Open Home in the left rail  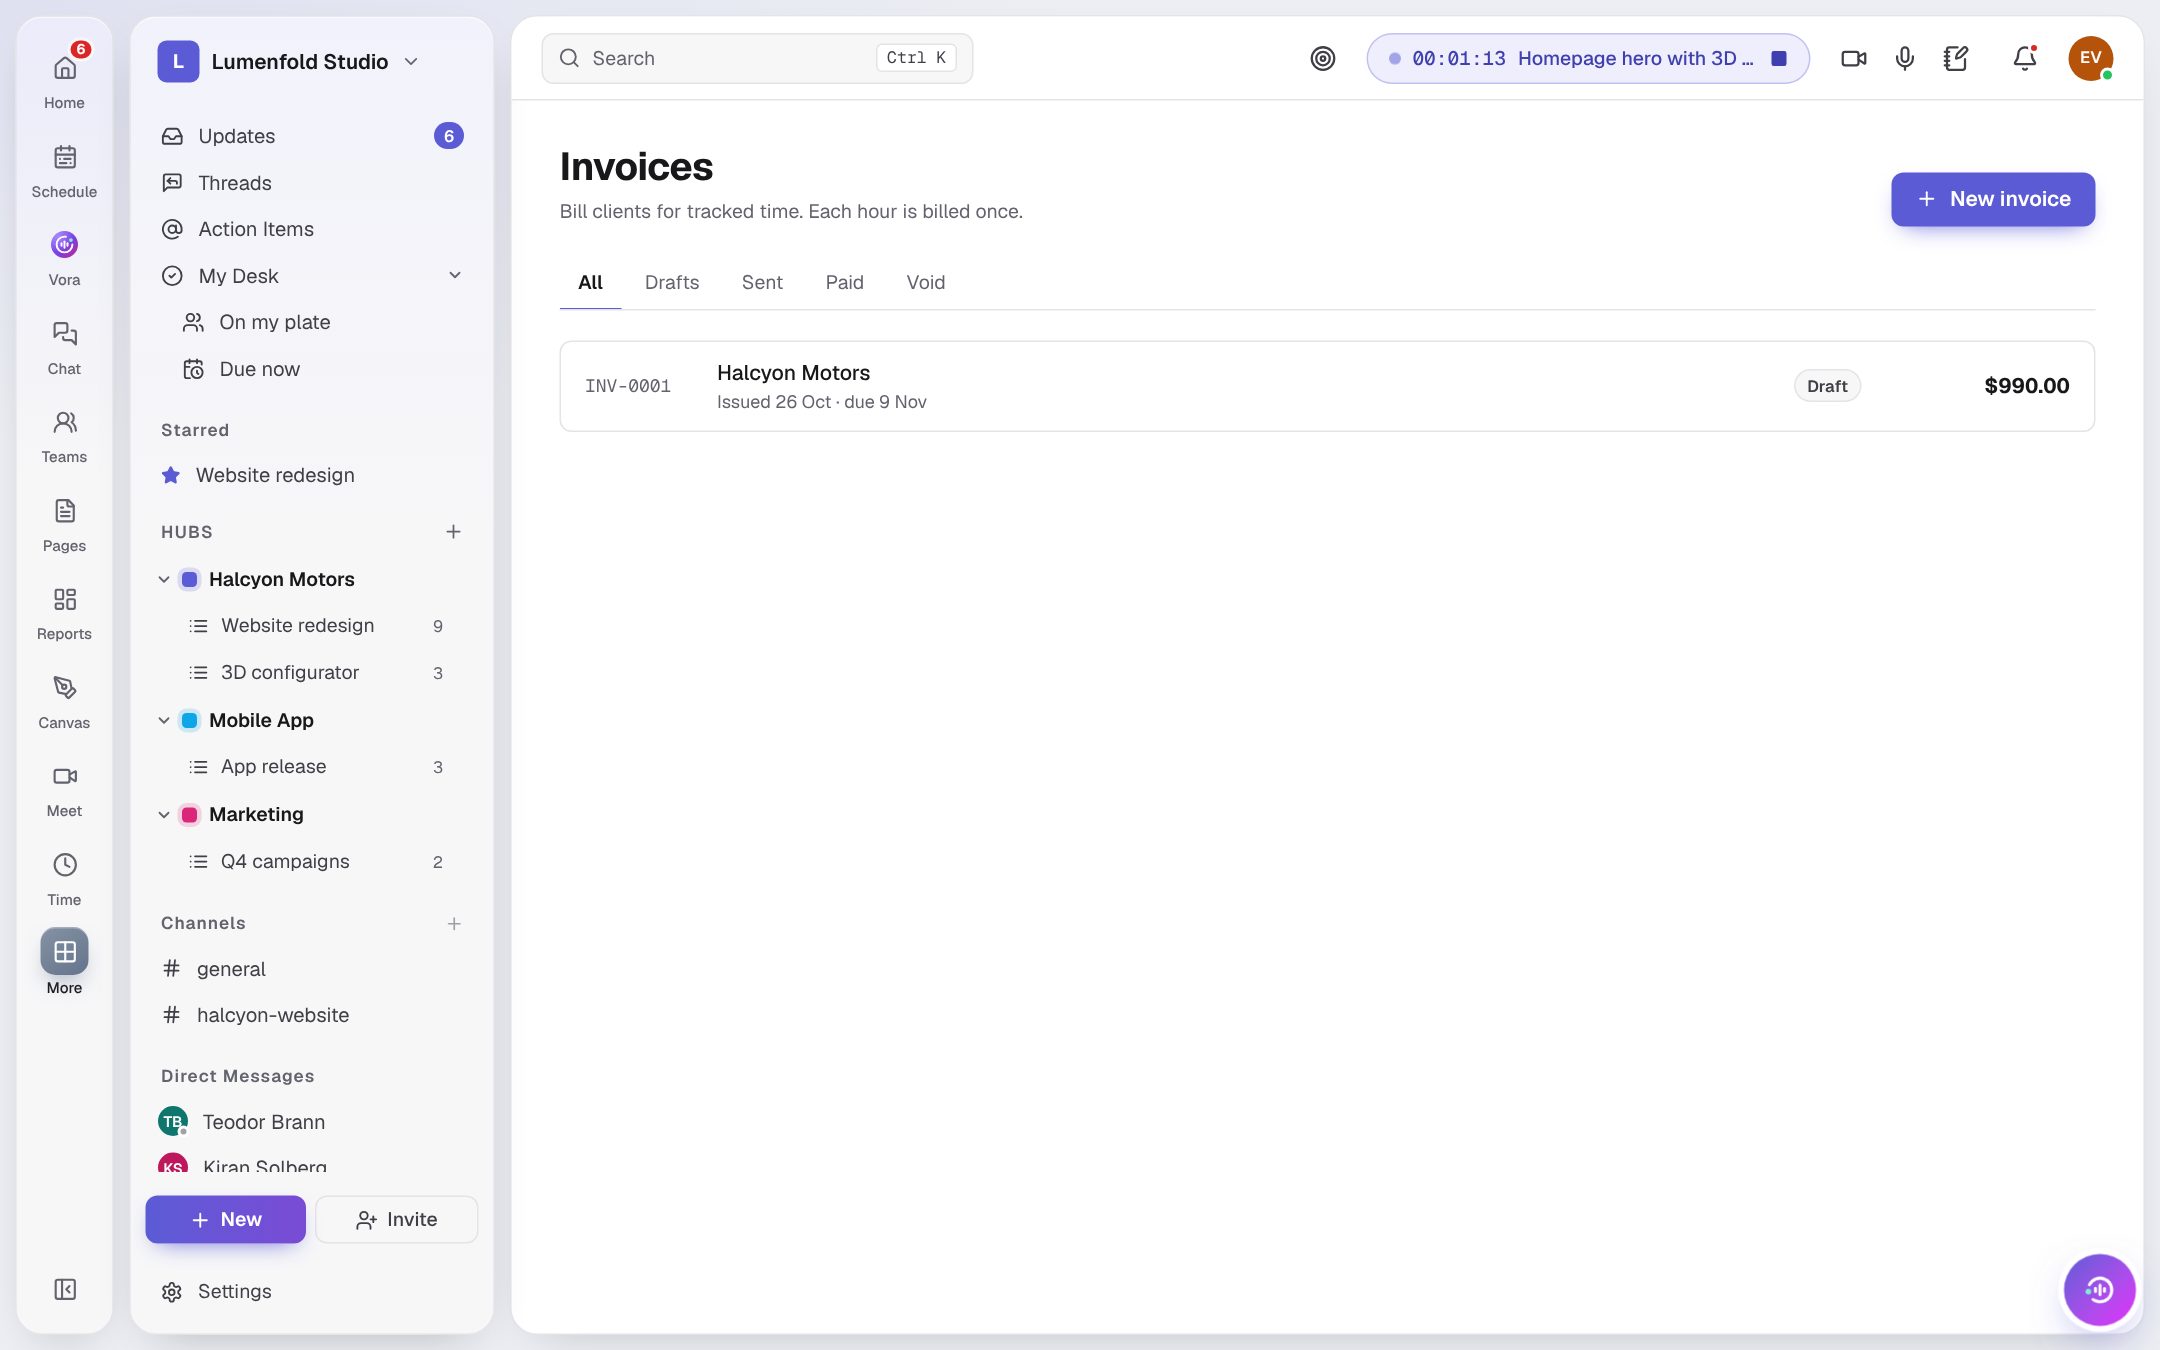point(64,79)
